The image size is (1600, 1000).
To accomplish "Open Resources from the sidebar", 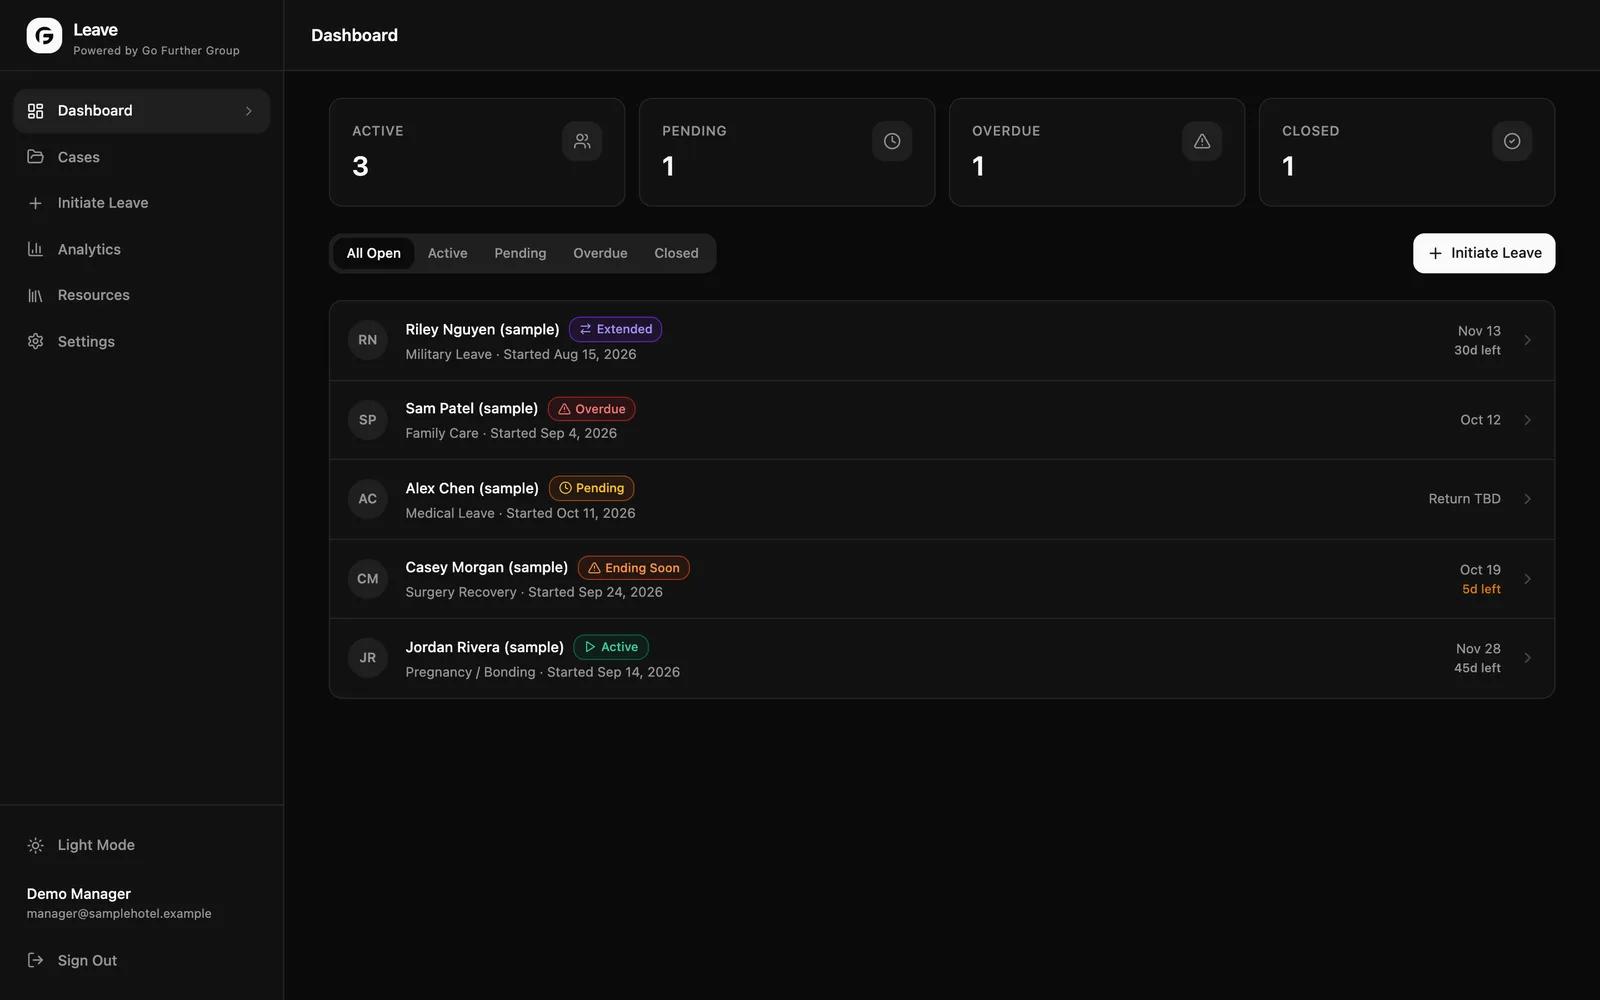I will click(x=142, y=295).
